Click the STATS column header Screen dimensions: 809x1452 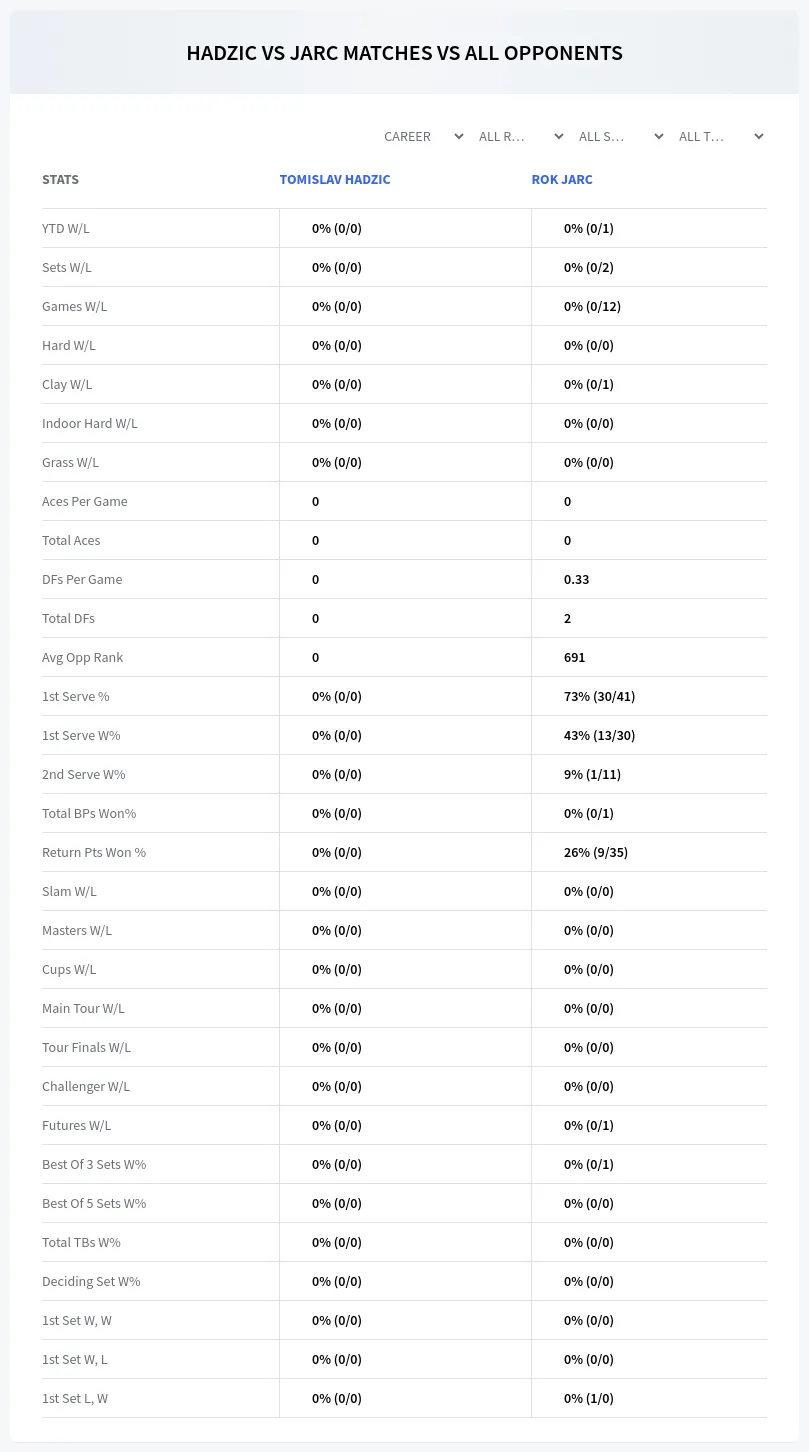60,180
